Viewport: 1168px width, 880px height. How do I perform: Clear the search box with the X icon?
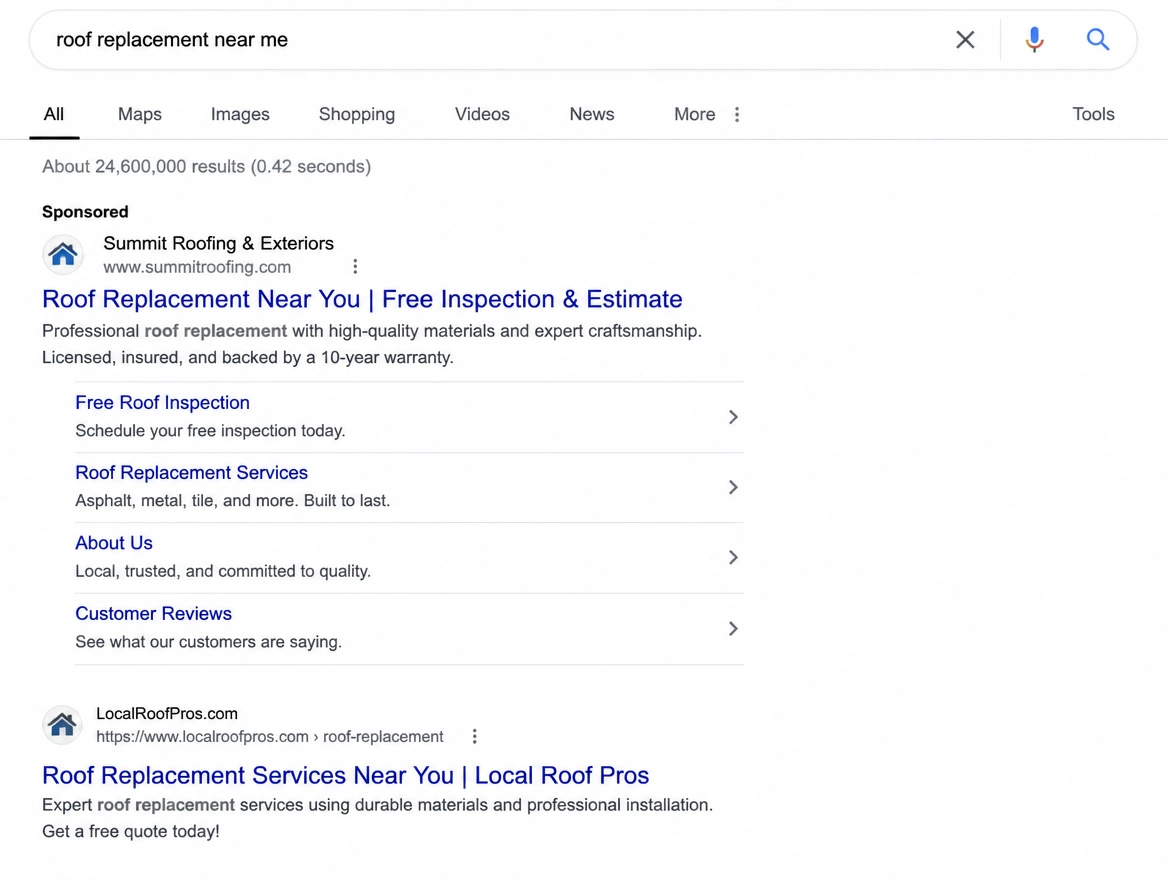pyautogui.click(x=965, y=39)
